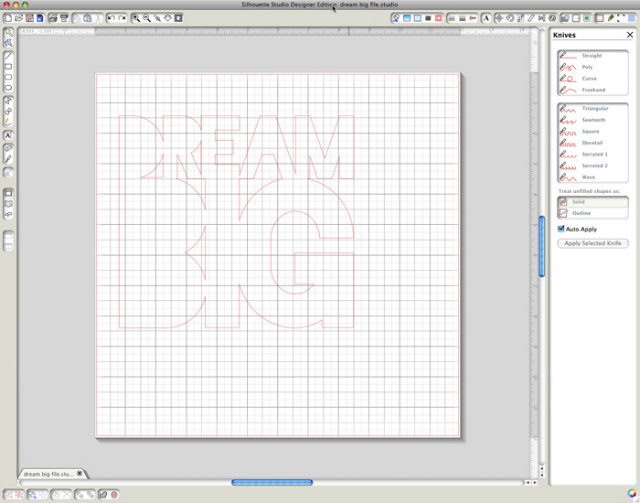
Task: Open the Library icon in the left toolbar
Action: click(x=8, y=203)
